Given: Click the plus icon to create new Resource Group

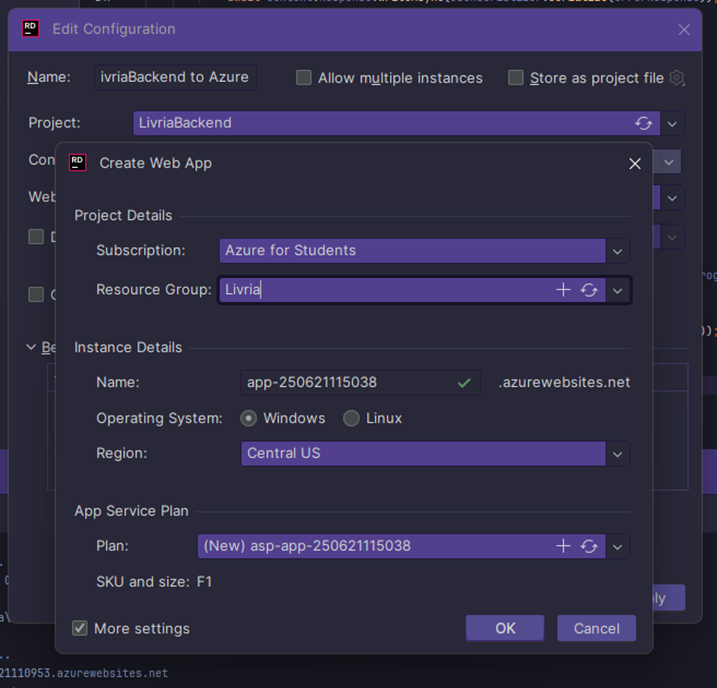Looking at the screenshot, I should tap(563, 290).
